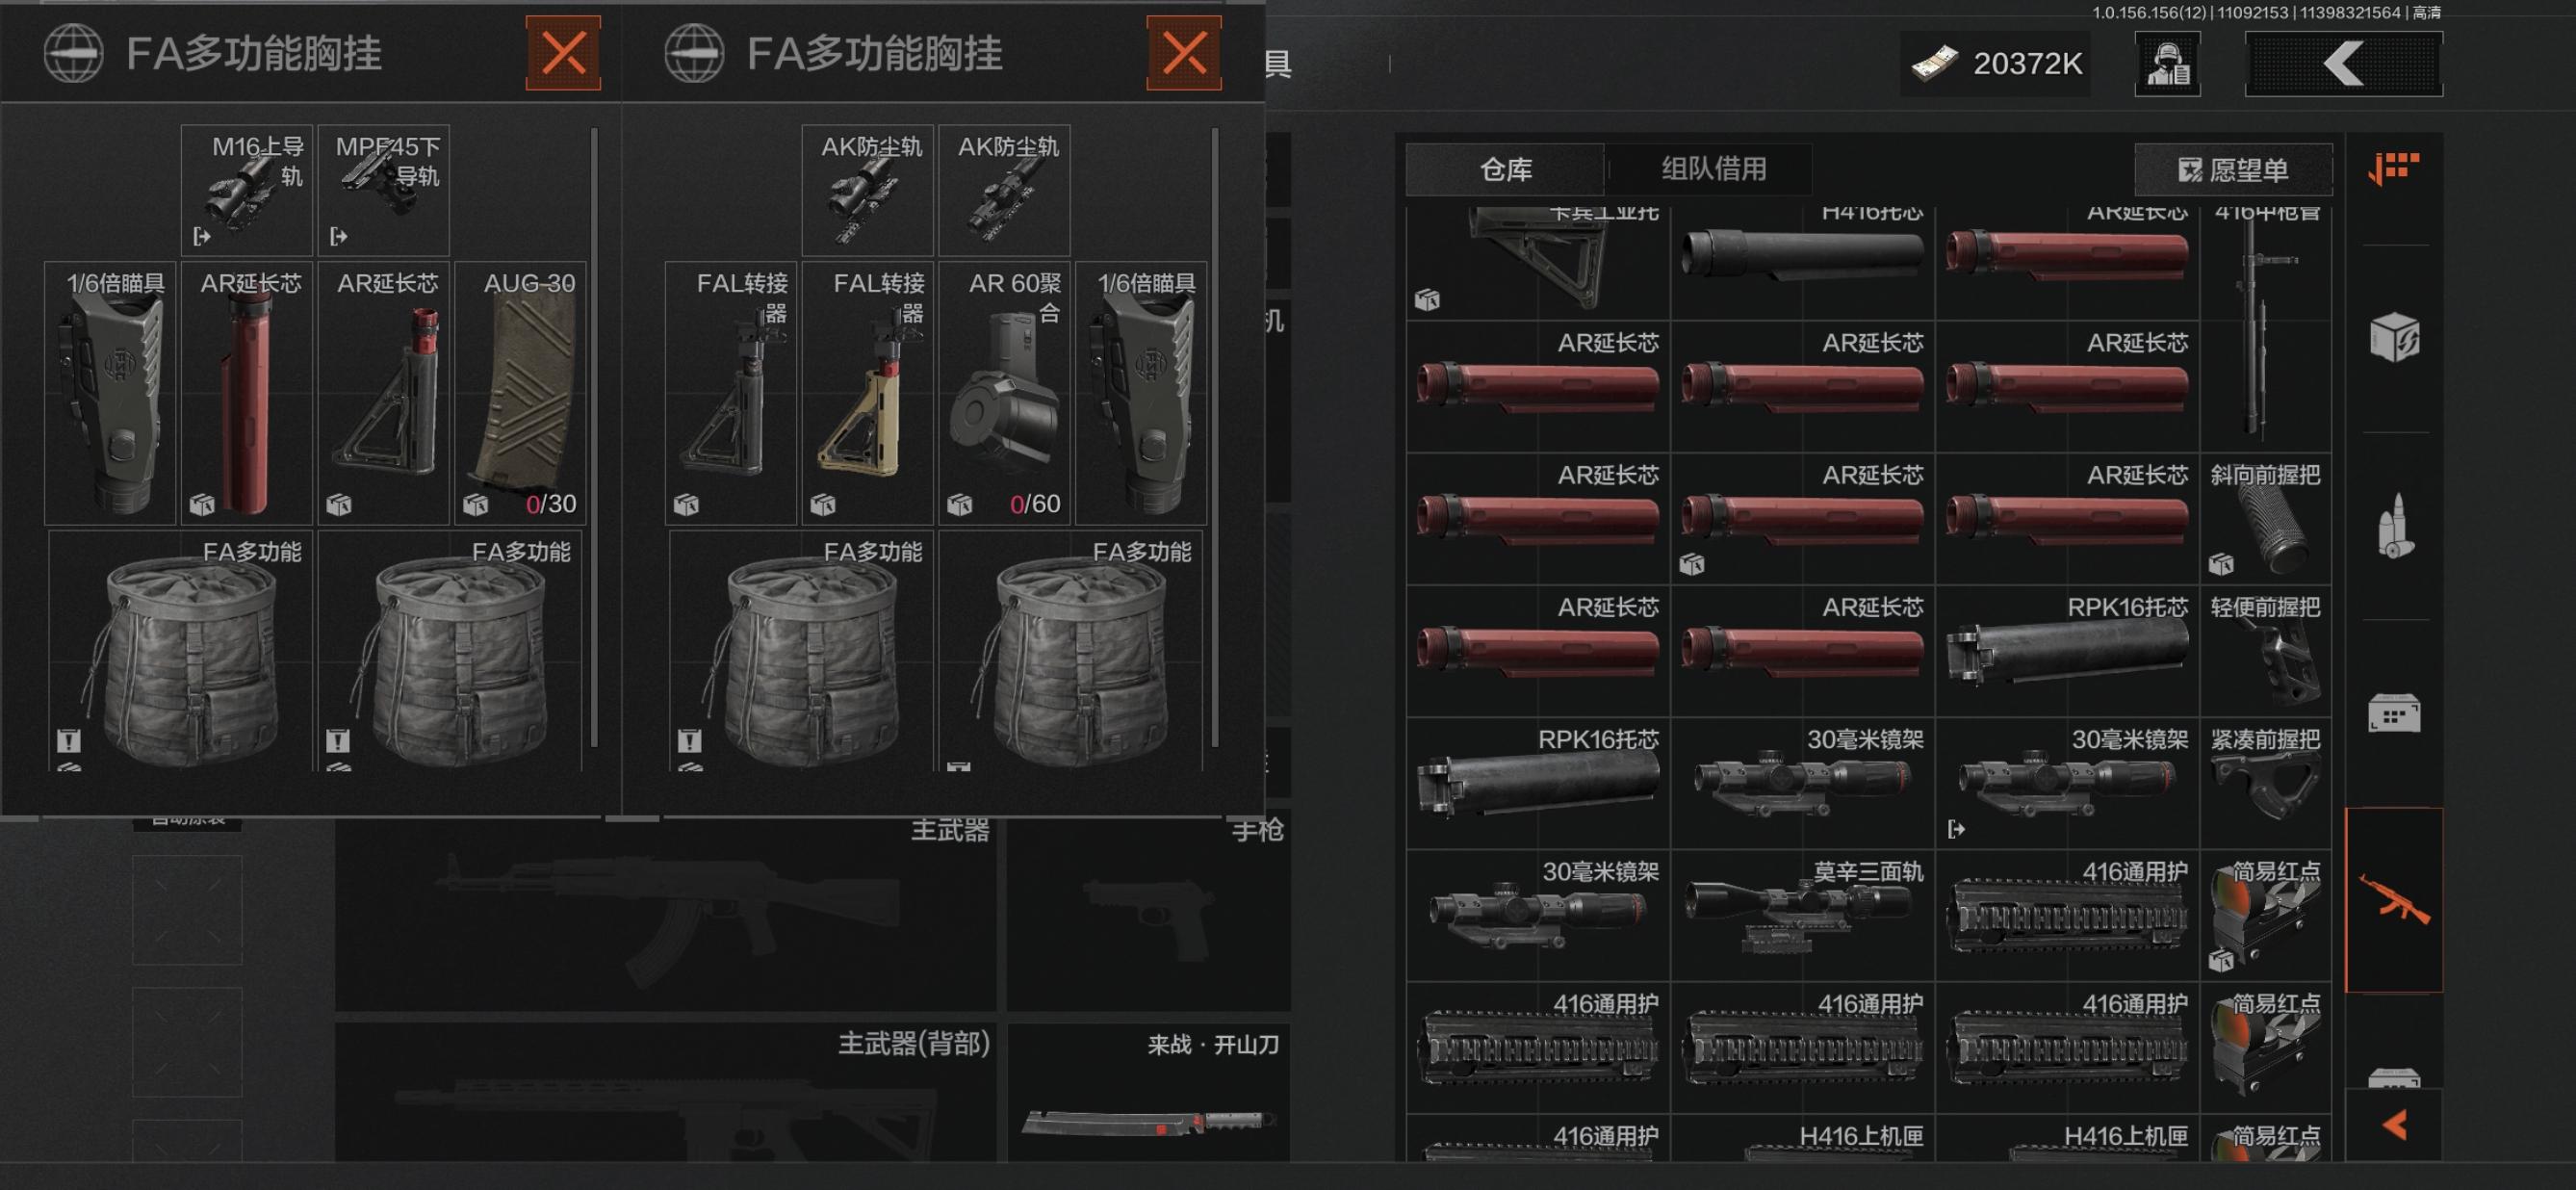Select the ammo box category icon

click(2394, 713)
